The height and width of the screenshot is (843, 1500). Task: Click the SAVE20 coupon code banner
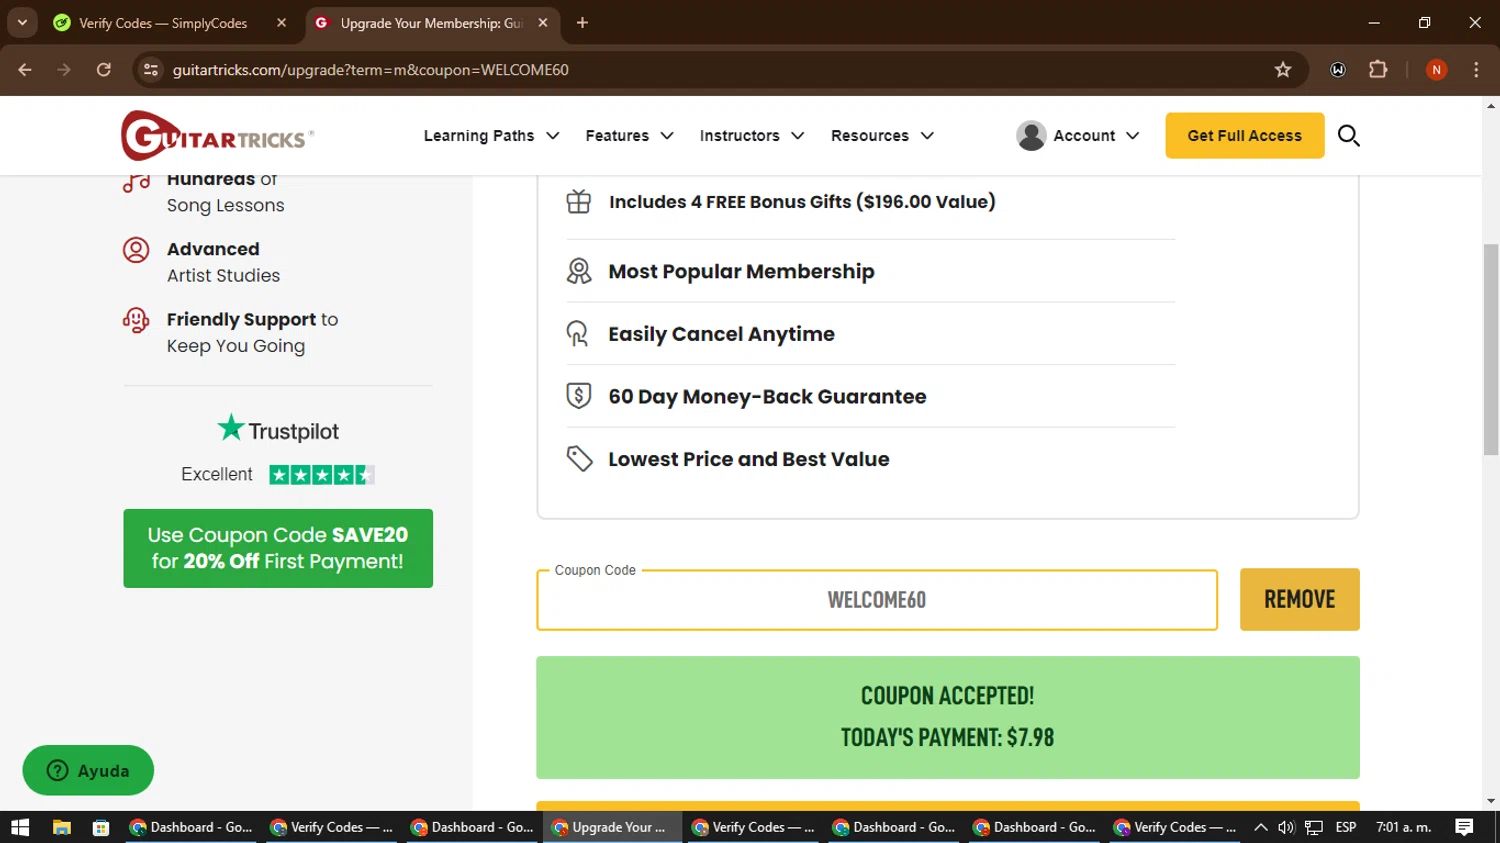(278, 548)
